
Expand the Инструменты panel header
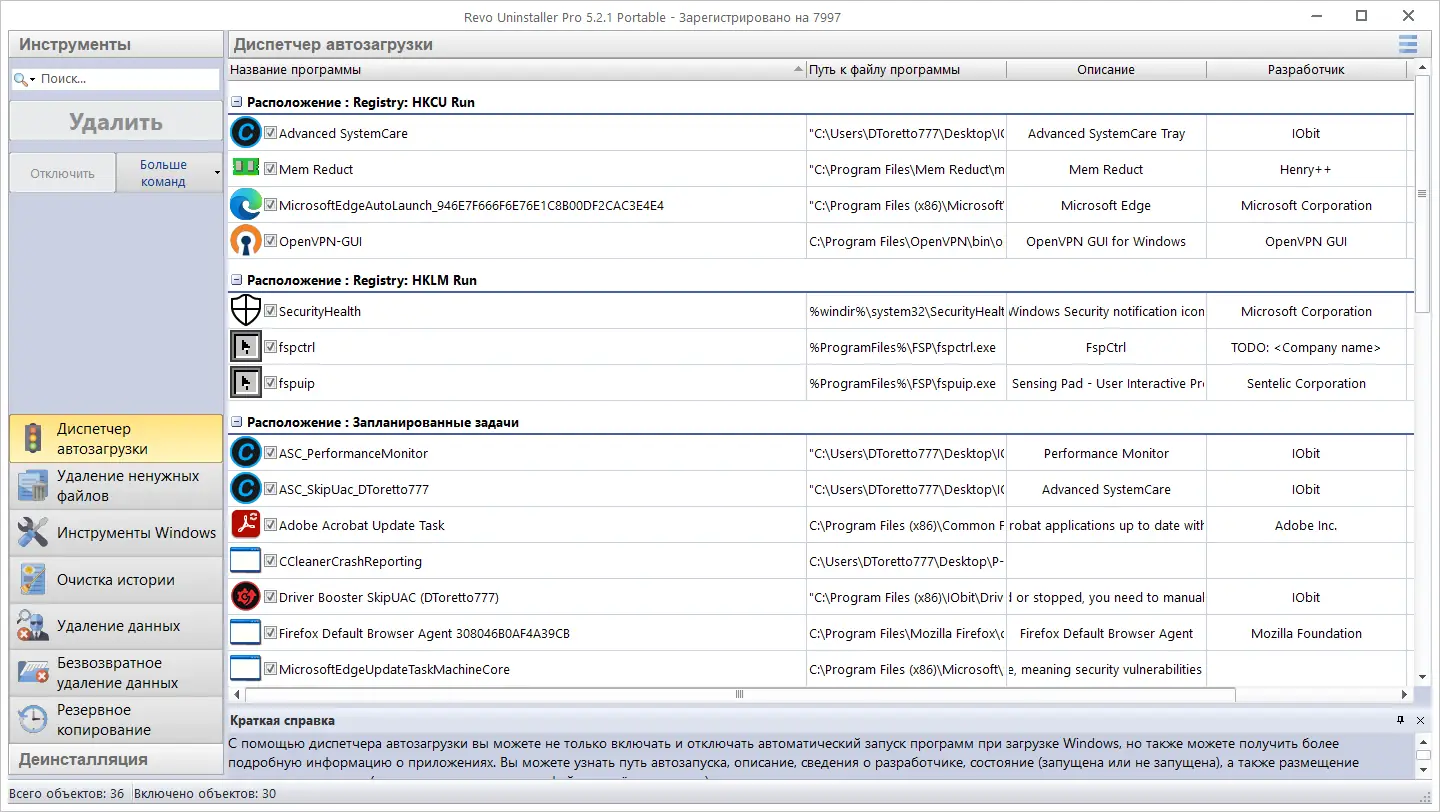(x=116, y=44)
